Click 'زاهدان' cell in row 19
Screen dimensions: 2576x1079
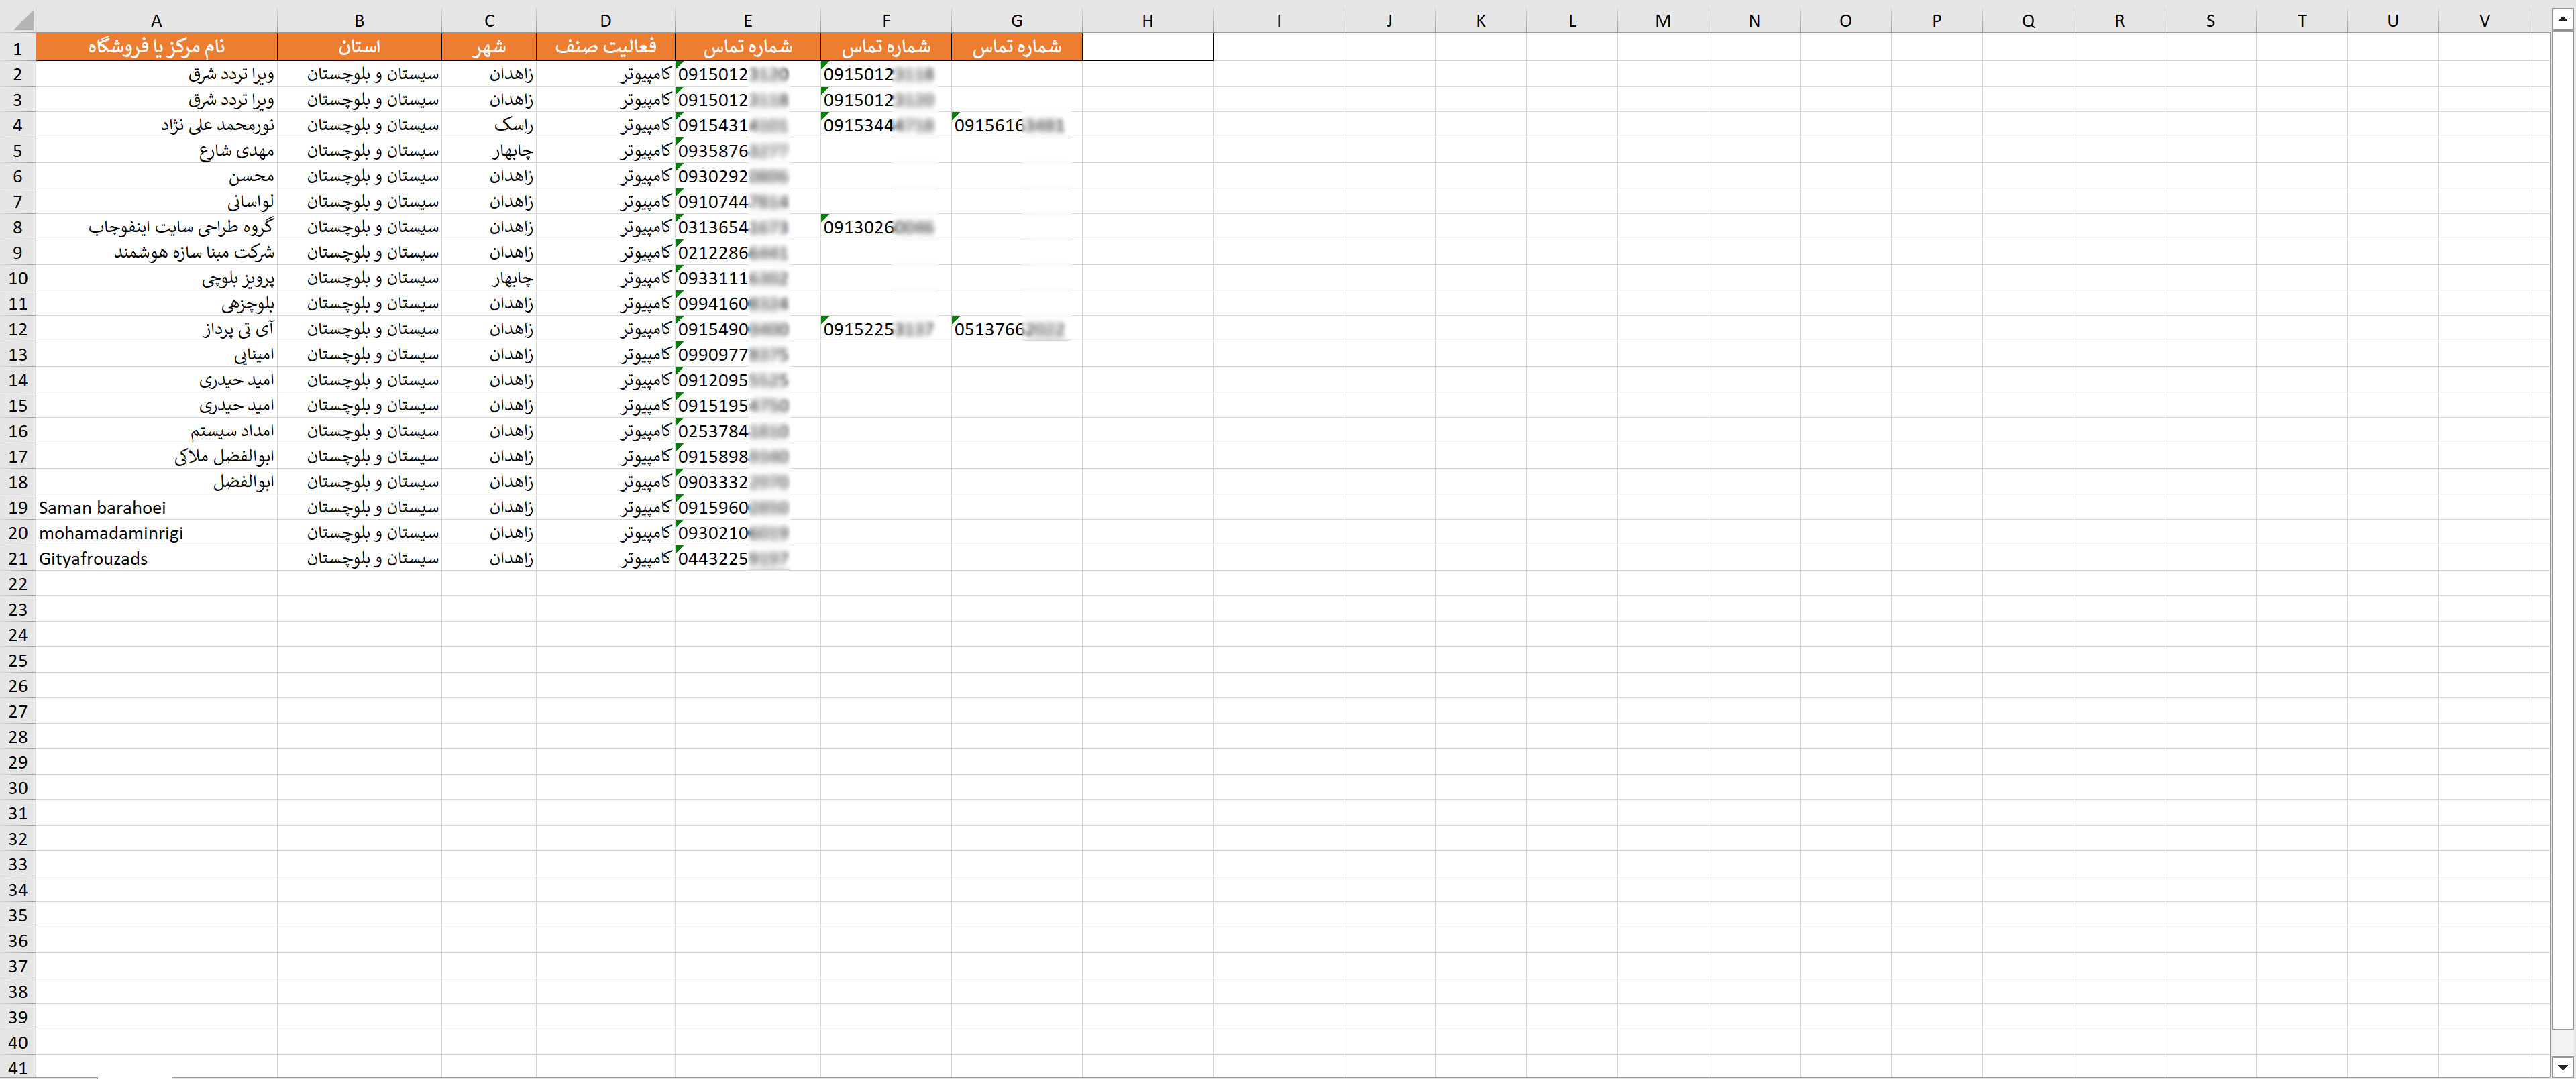coord(489,508)
